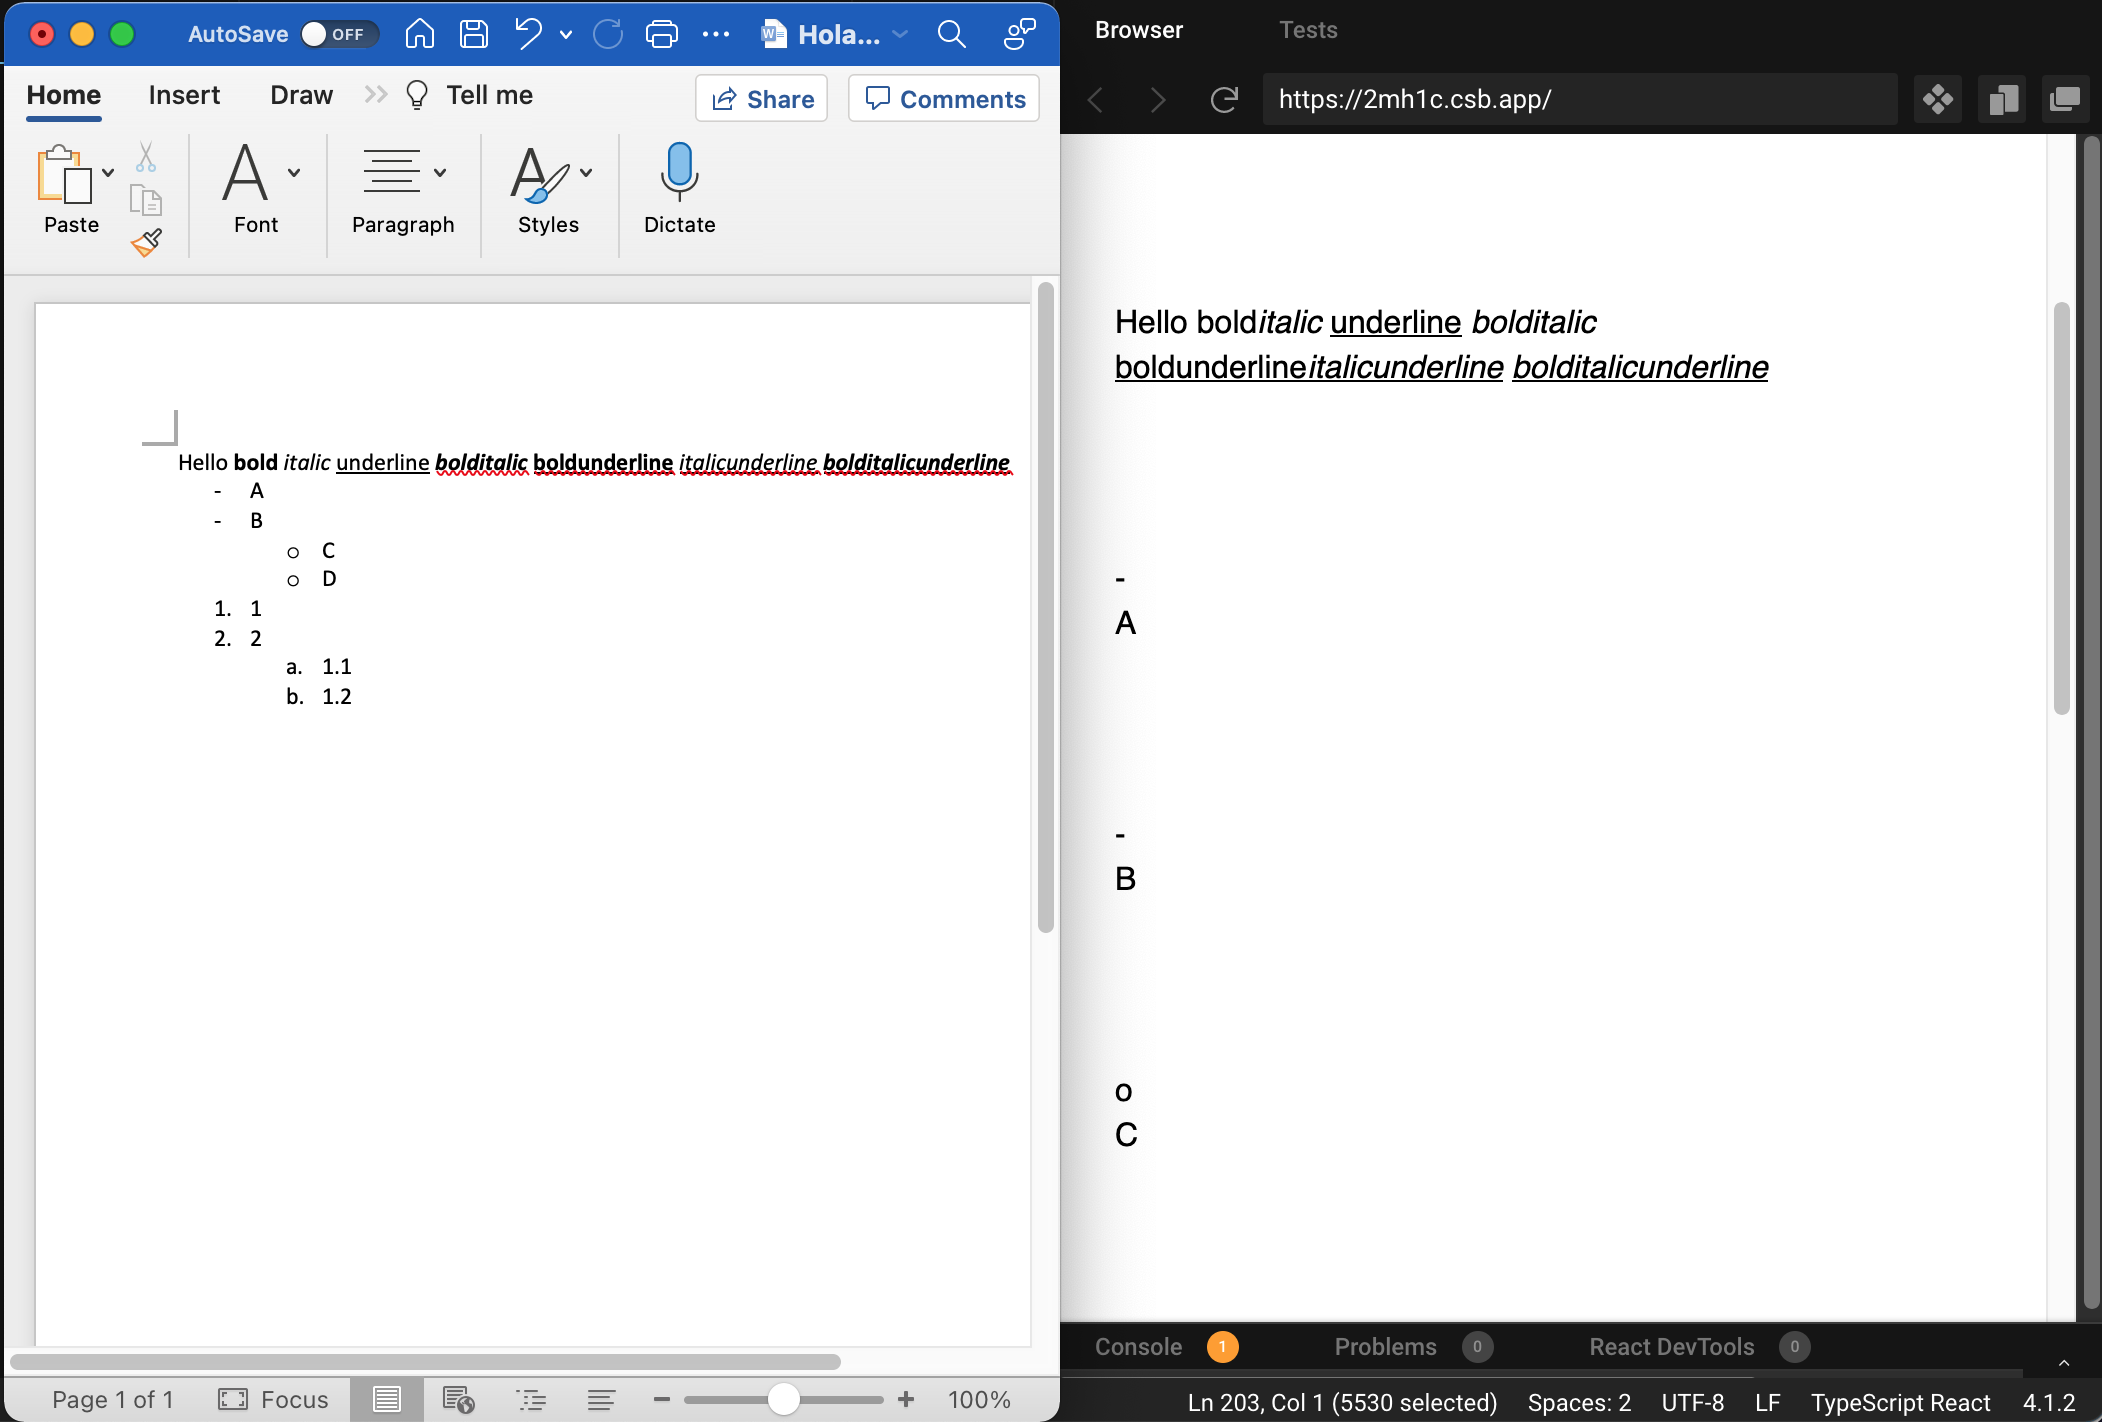Select the Cut scissors icon
Image resolution: width=2102 pixels, height=1422 pixels.
[x=146, y=156]
